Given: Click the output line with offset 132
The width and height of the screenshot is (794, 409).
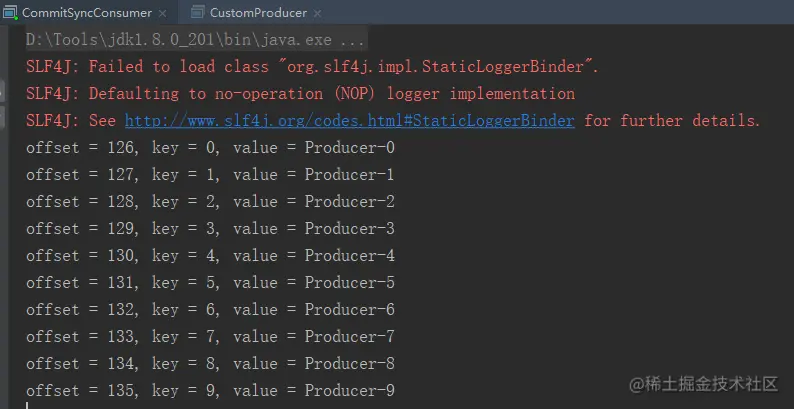Looking at the screenshot, I should [x=210, y=310].
